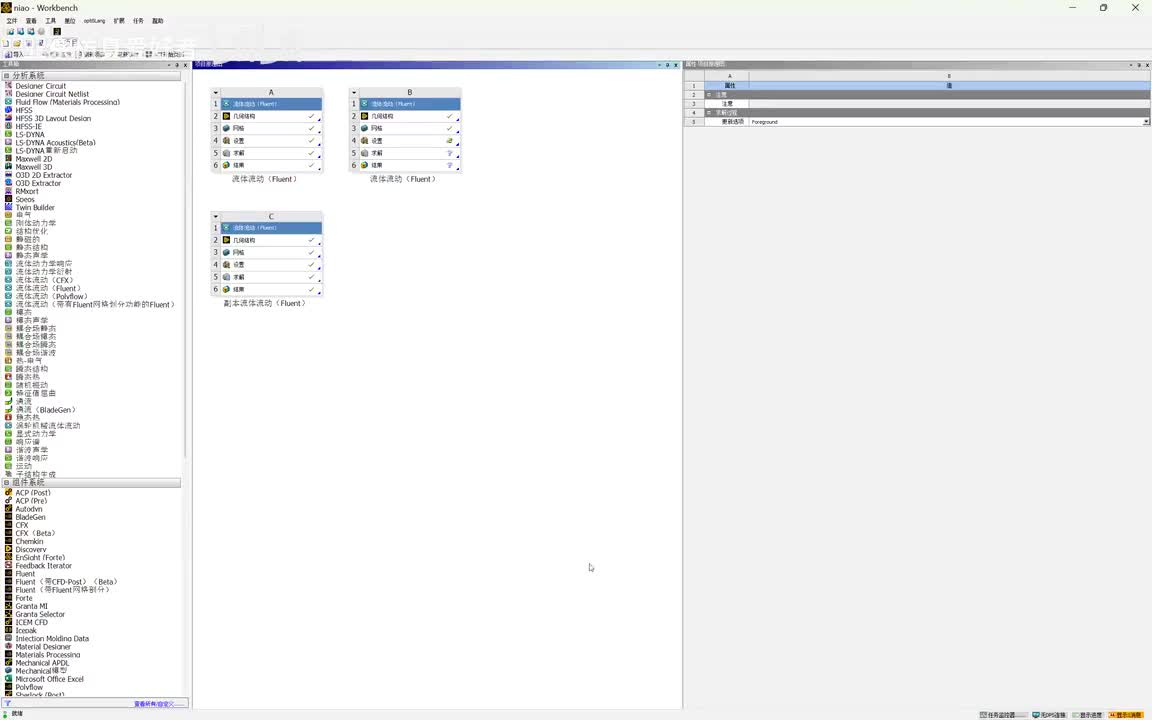Click the toolbox filter funnel icon
The height and width of the screenshot is (720, 1152).
(7, 704)
